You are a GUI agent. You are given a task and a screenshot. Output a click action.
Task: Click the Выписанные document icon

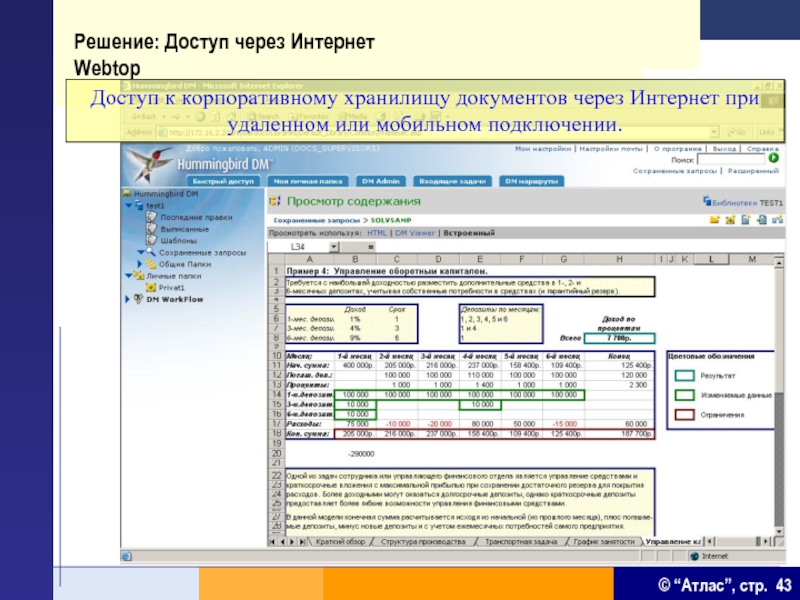pos(152,229)
